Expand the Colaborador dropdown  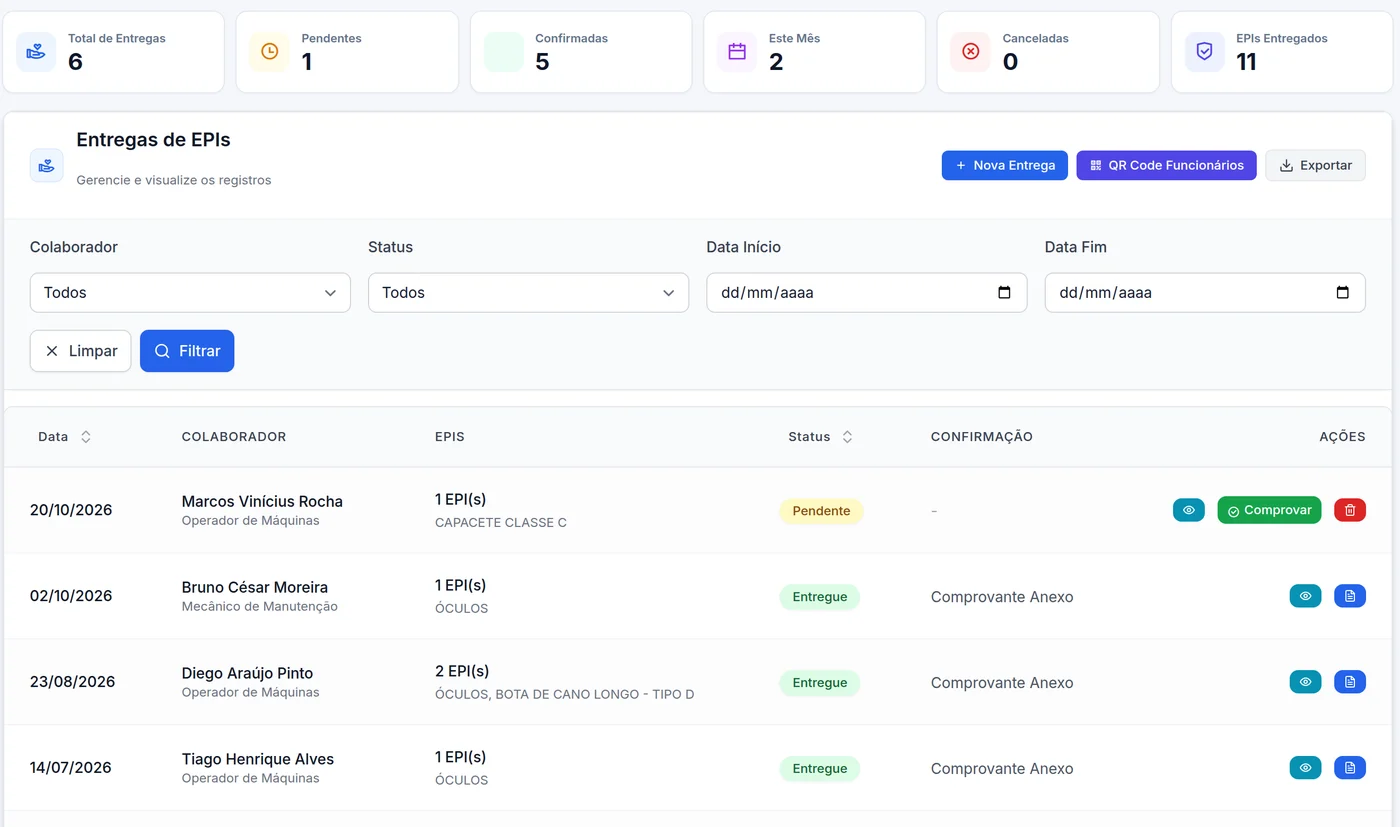click(190, 293)
